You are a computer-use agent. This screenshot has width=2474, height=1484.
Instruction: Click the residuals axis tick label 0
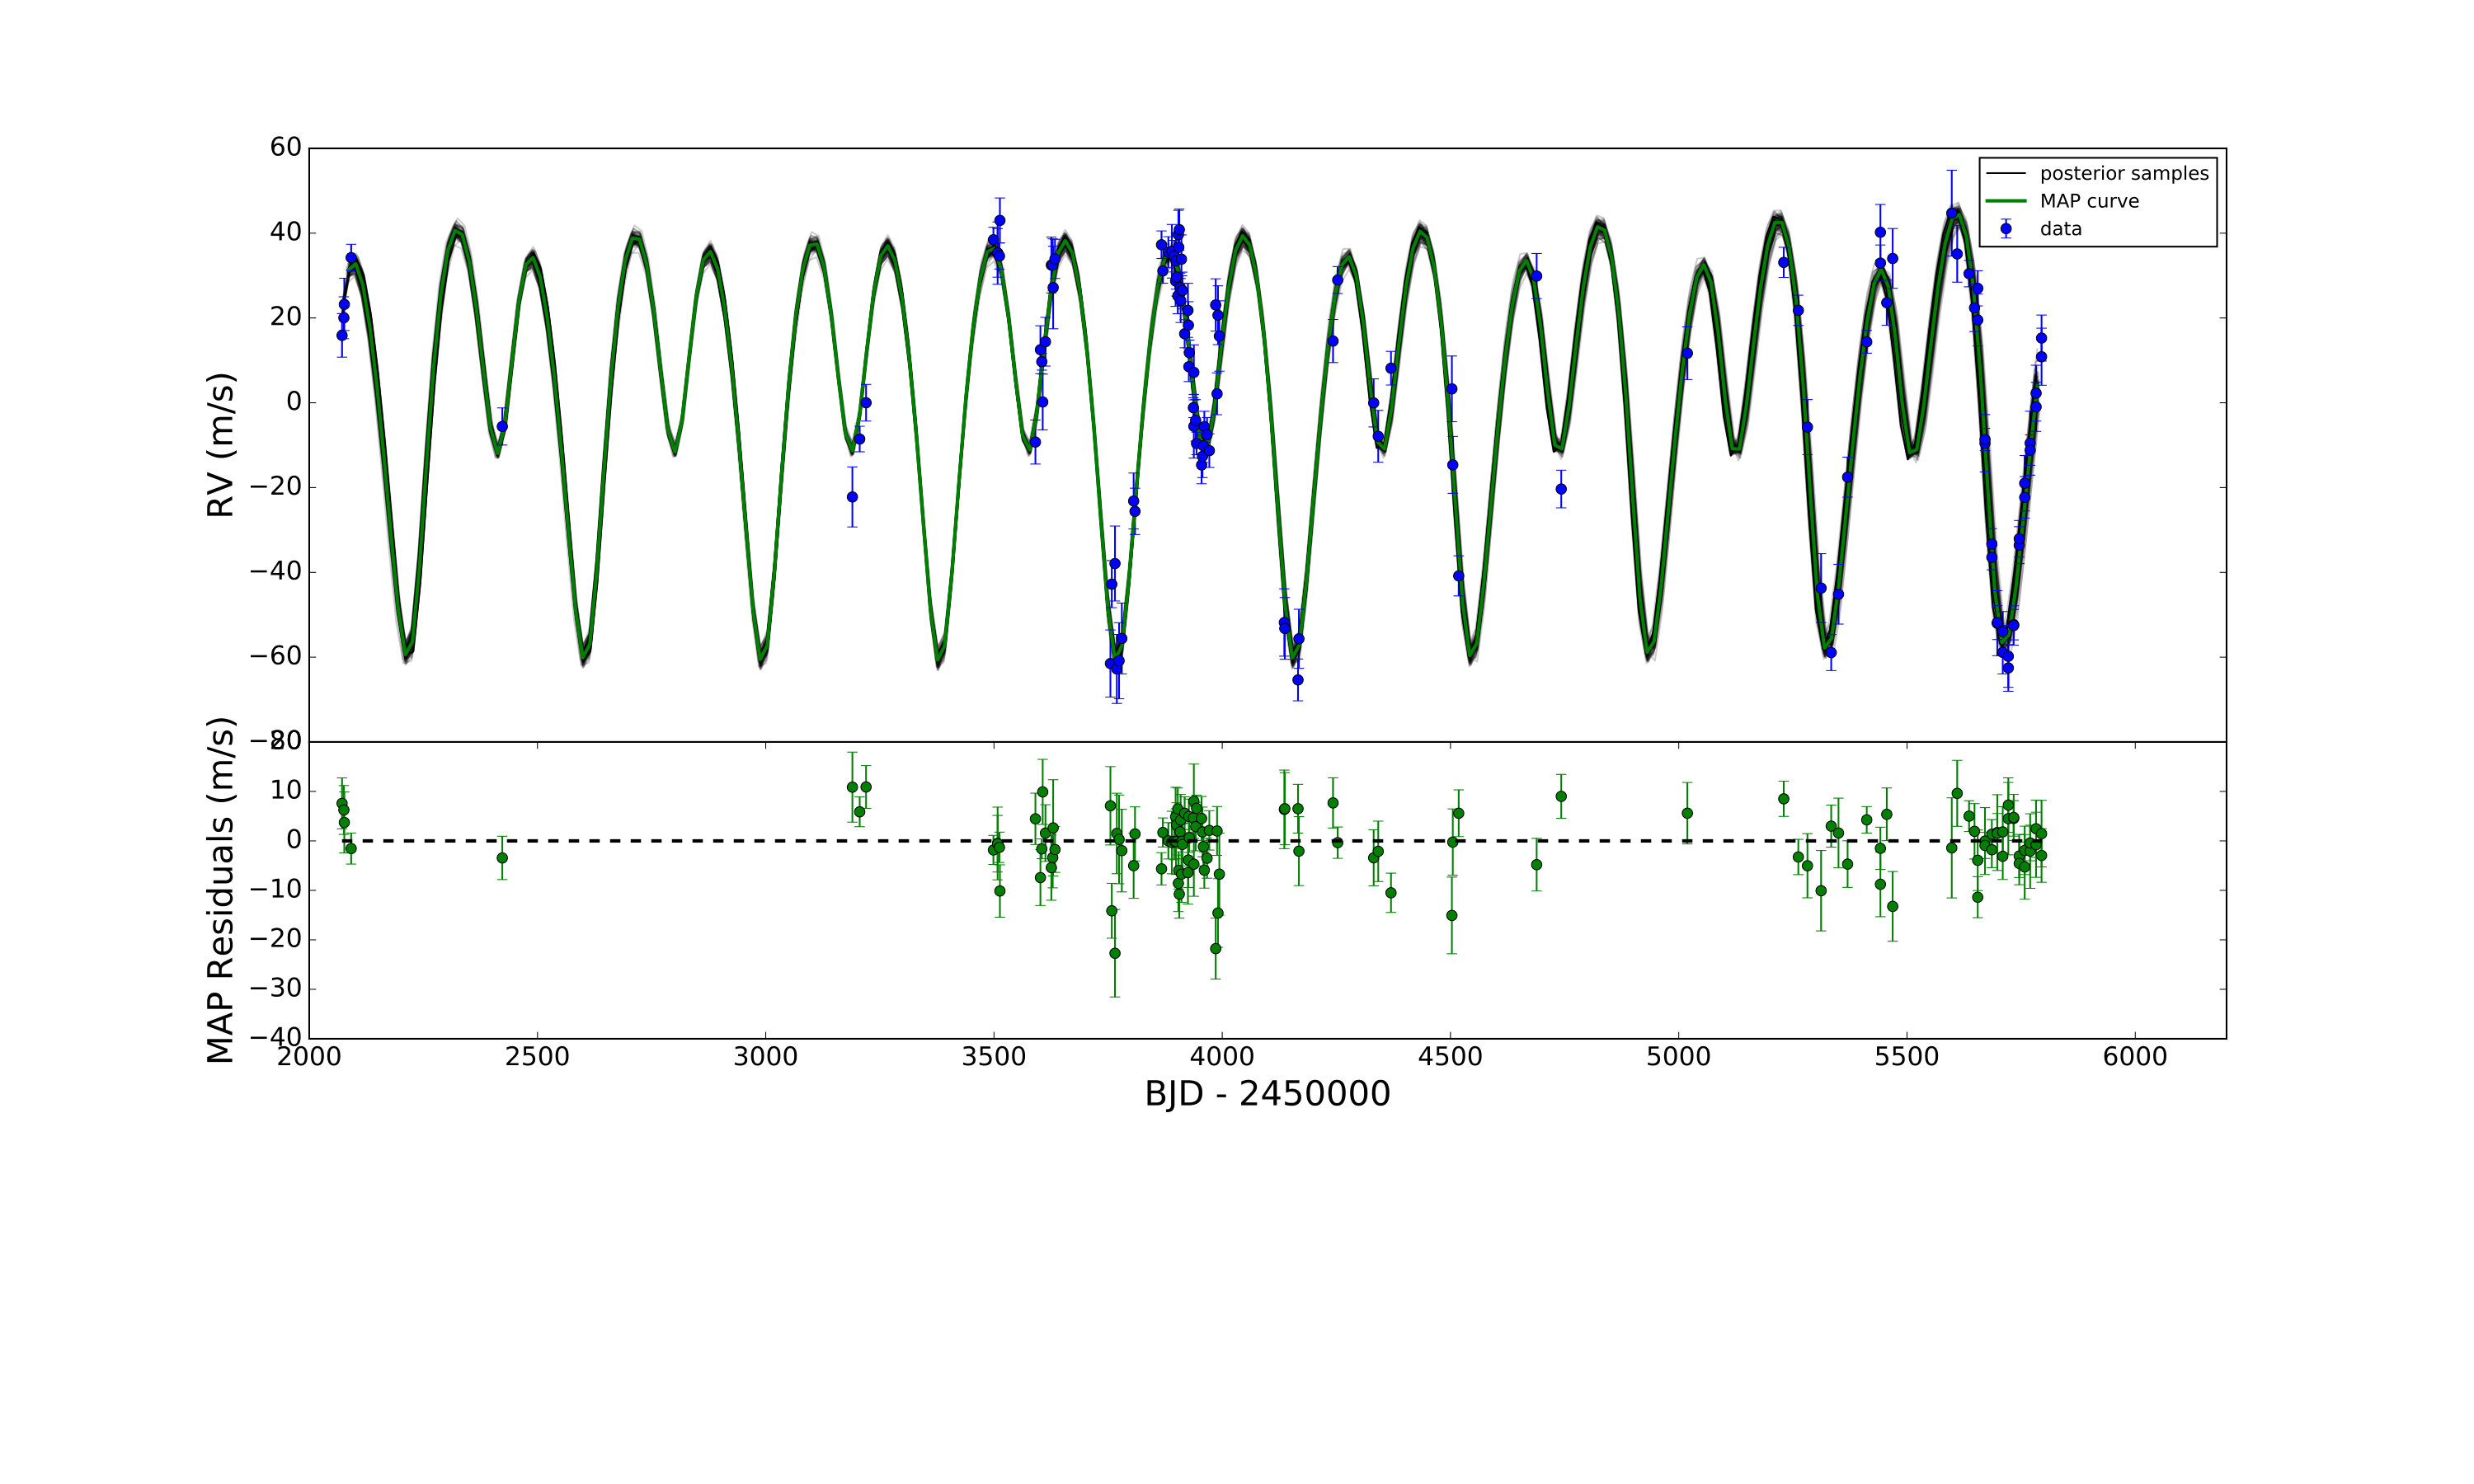click(294, 840)
